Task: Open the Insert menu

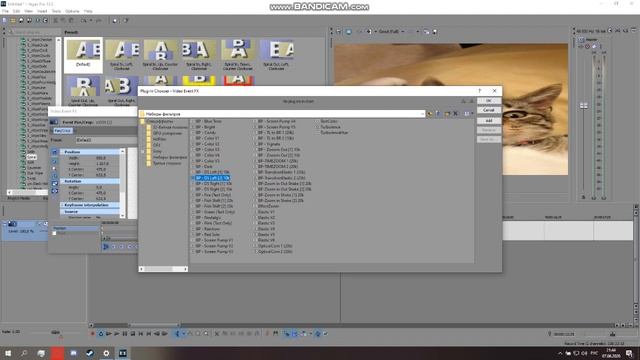Action: point(42,11)
